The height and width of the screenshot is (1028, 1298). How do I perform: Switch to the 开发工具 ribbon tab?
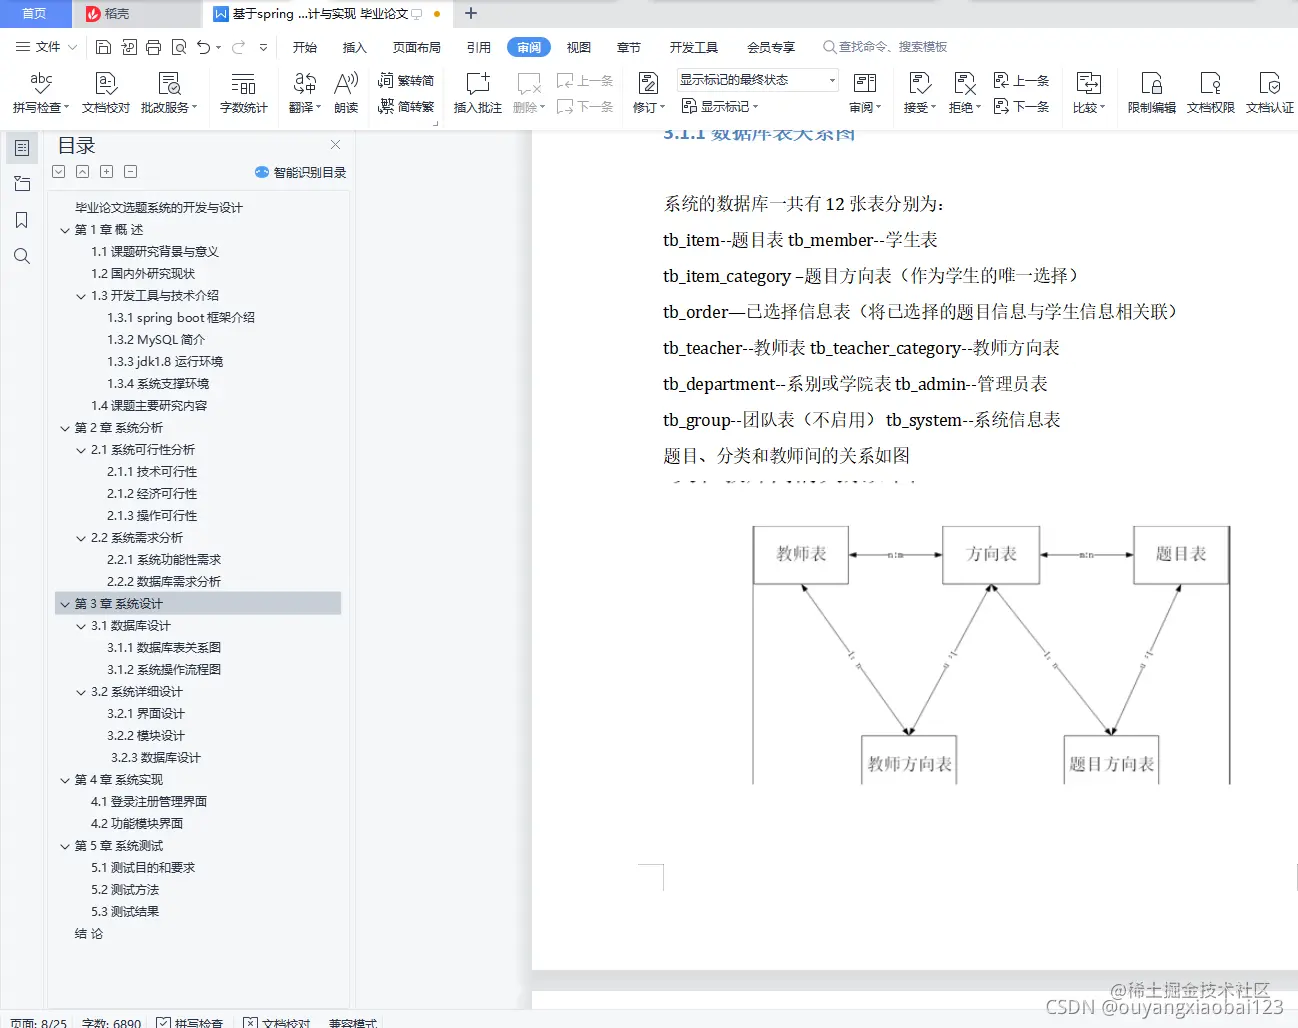[x=694, y=46]
